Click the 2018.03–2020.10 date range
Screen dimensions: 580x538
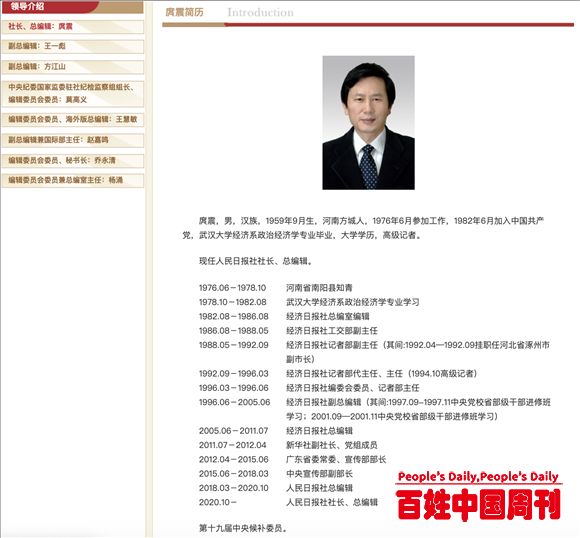point(234,488)
